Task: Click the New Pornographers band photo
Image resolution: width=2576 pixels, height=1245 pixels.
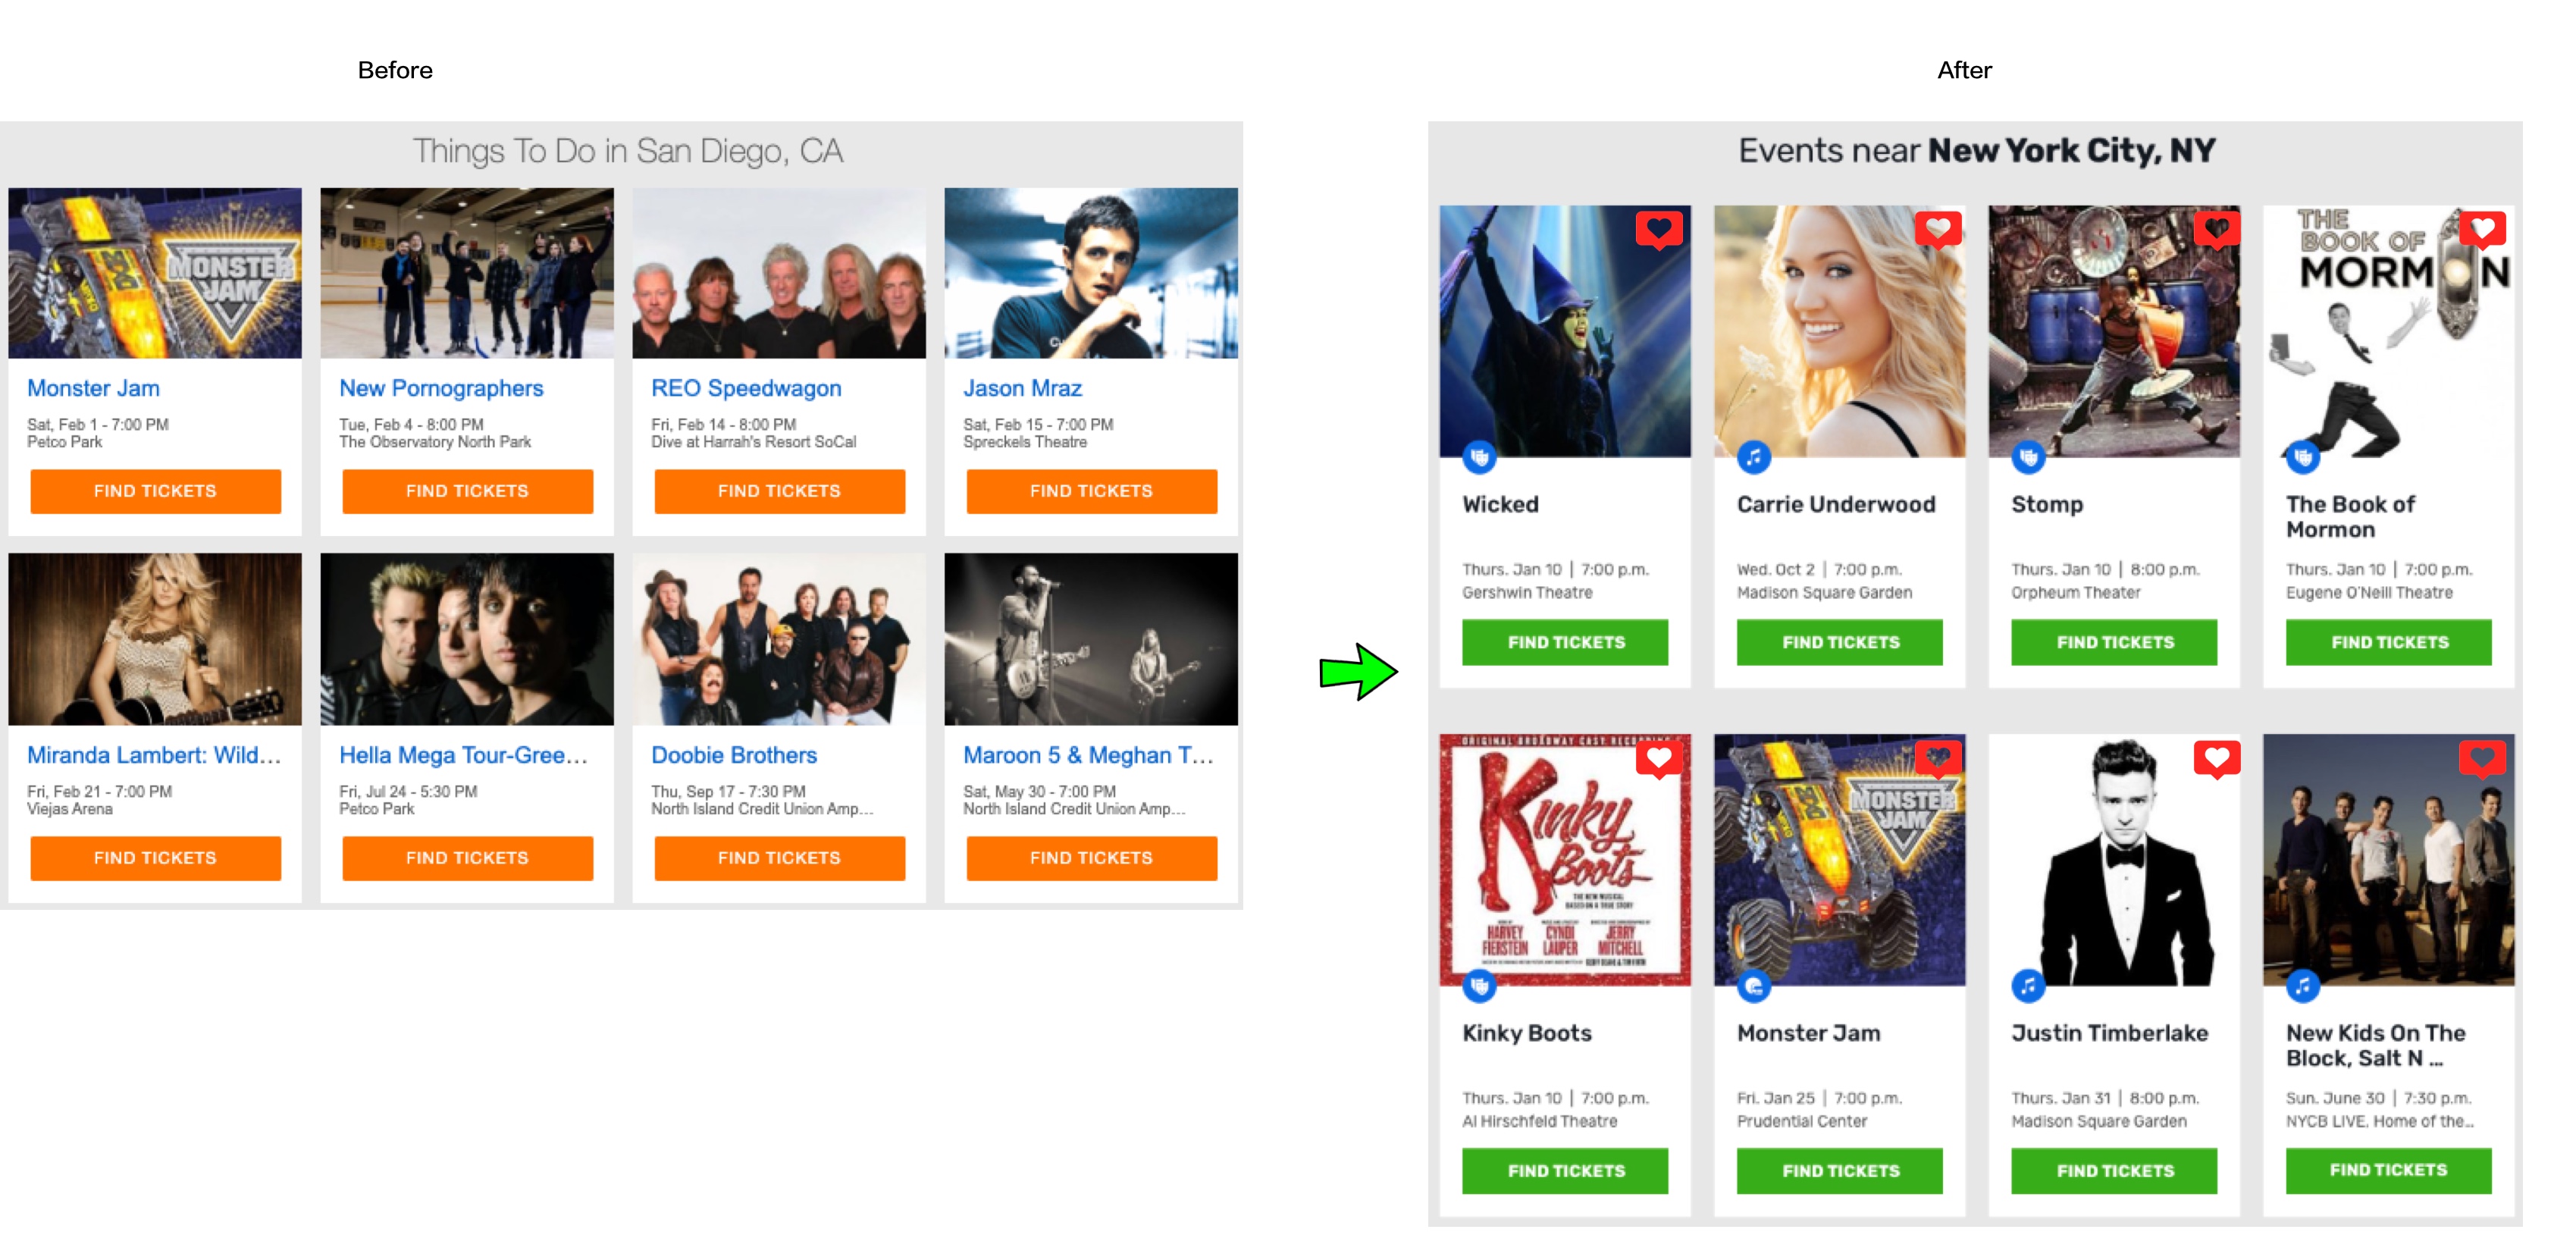Action: coord(467,273)
